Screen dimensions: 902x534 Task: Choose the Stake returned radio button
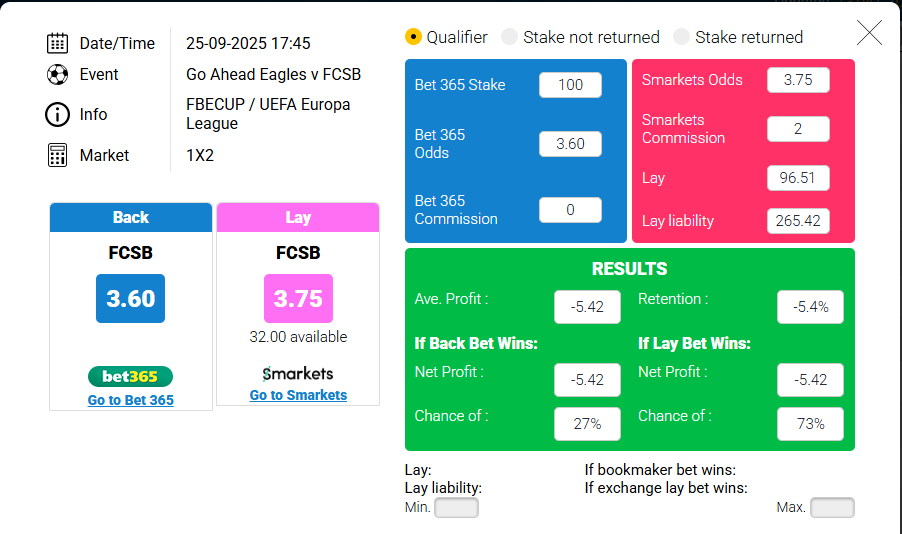pyautogui.click(x=681, y=37)
